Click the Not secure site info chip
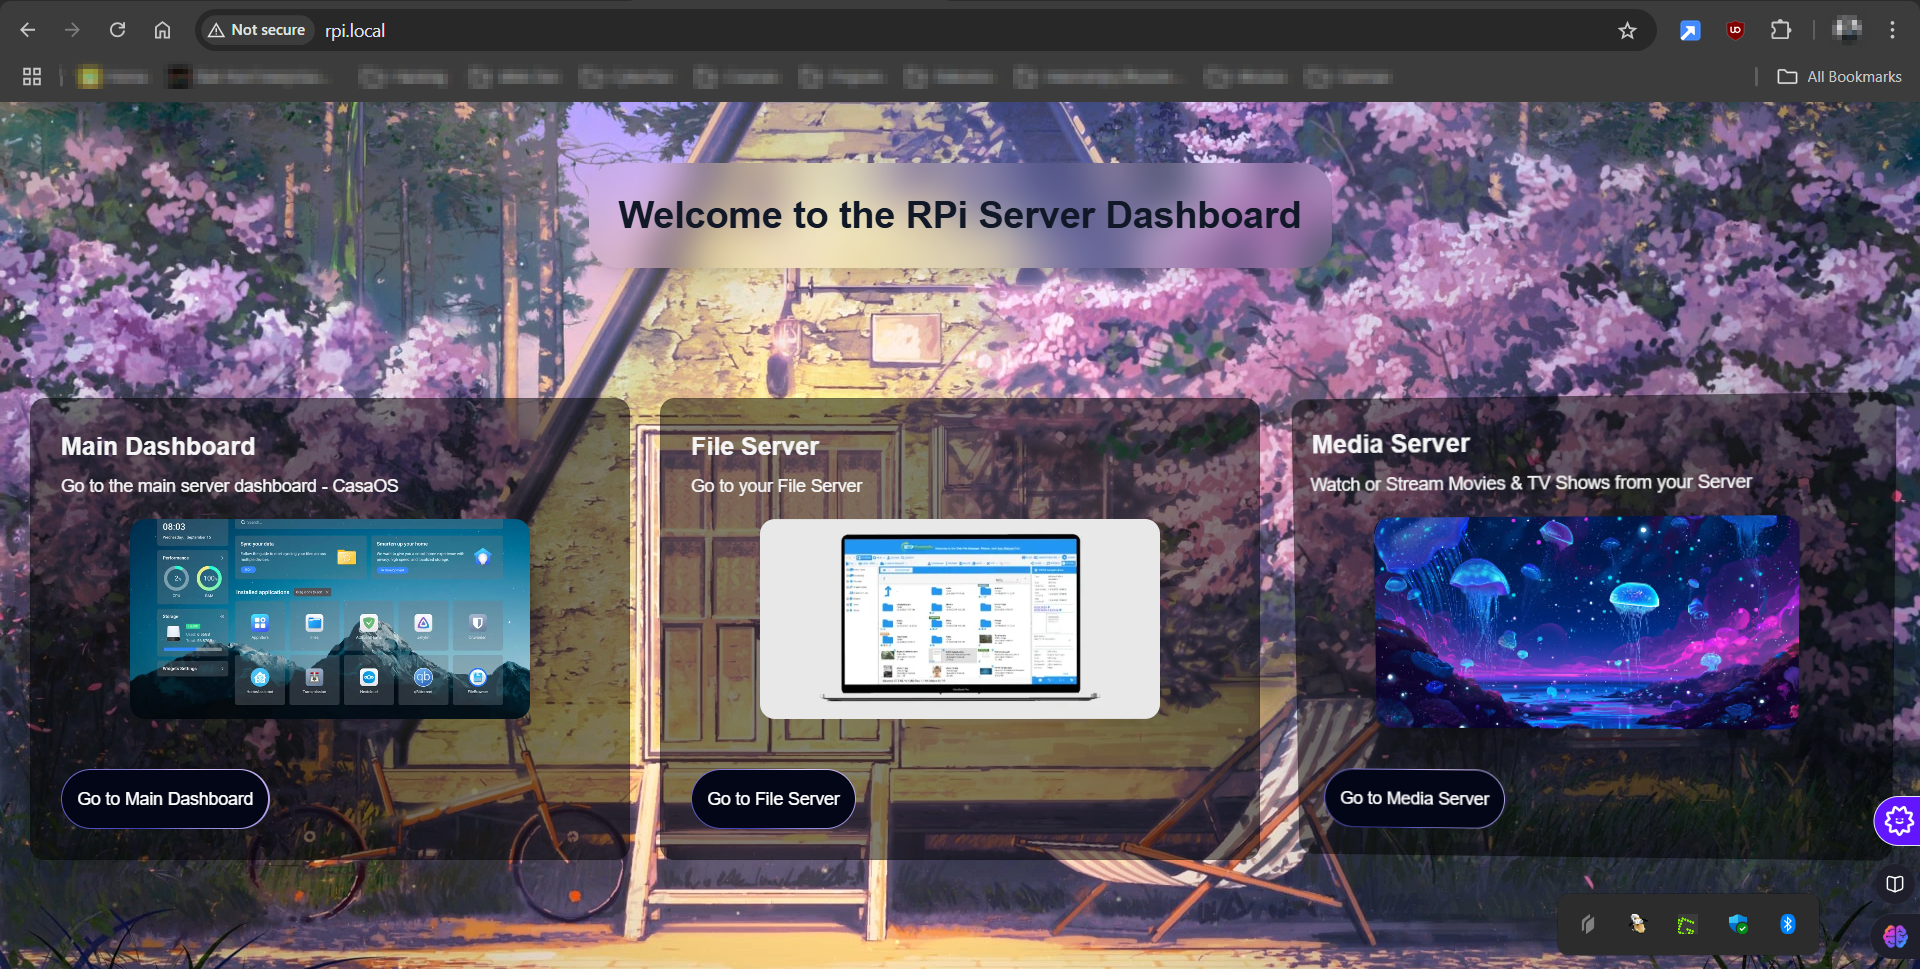Screen dimensions: 1920x969 257,30
